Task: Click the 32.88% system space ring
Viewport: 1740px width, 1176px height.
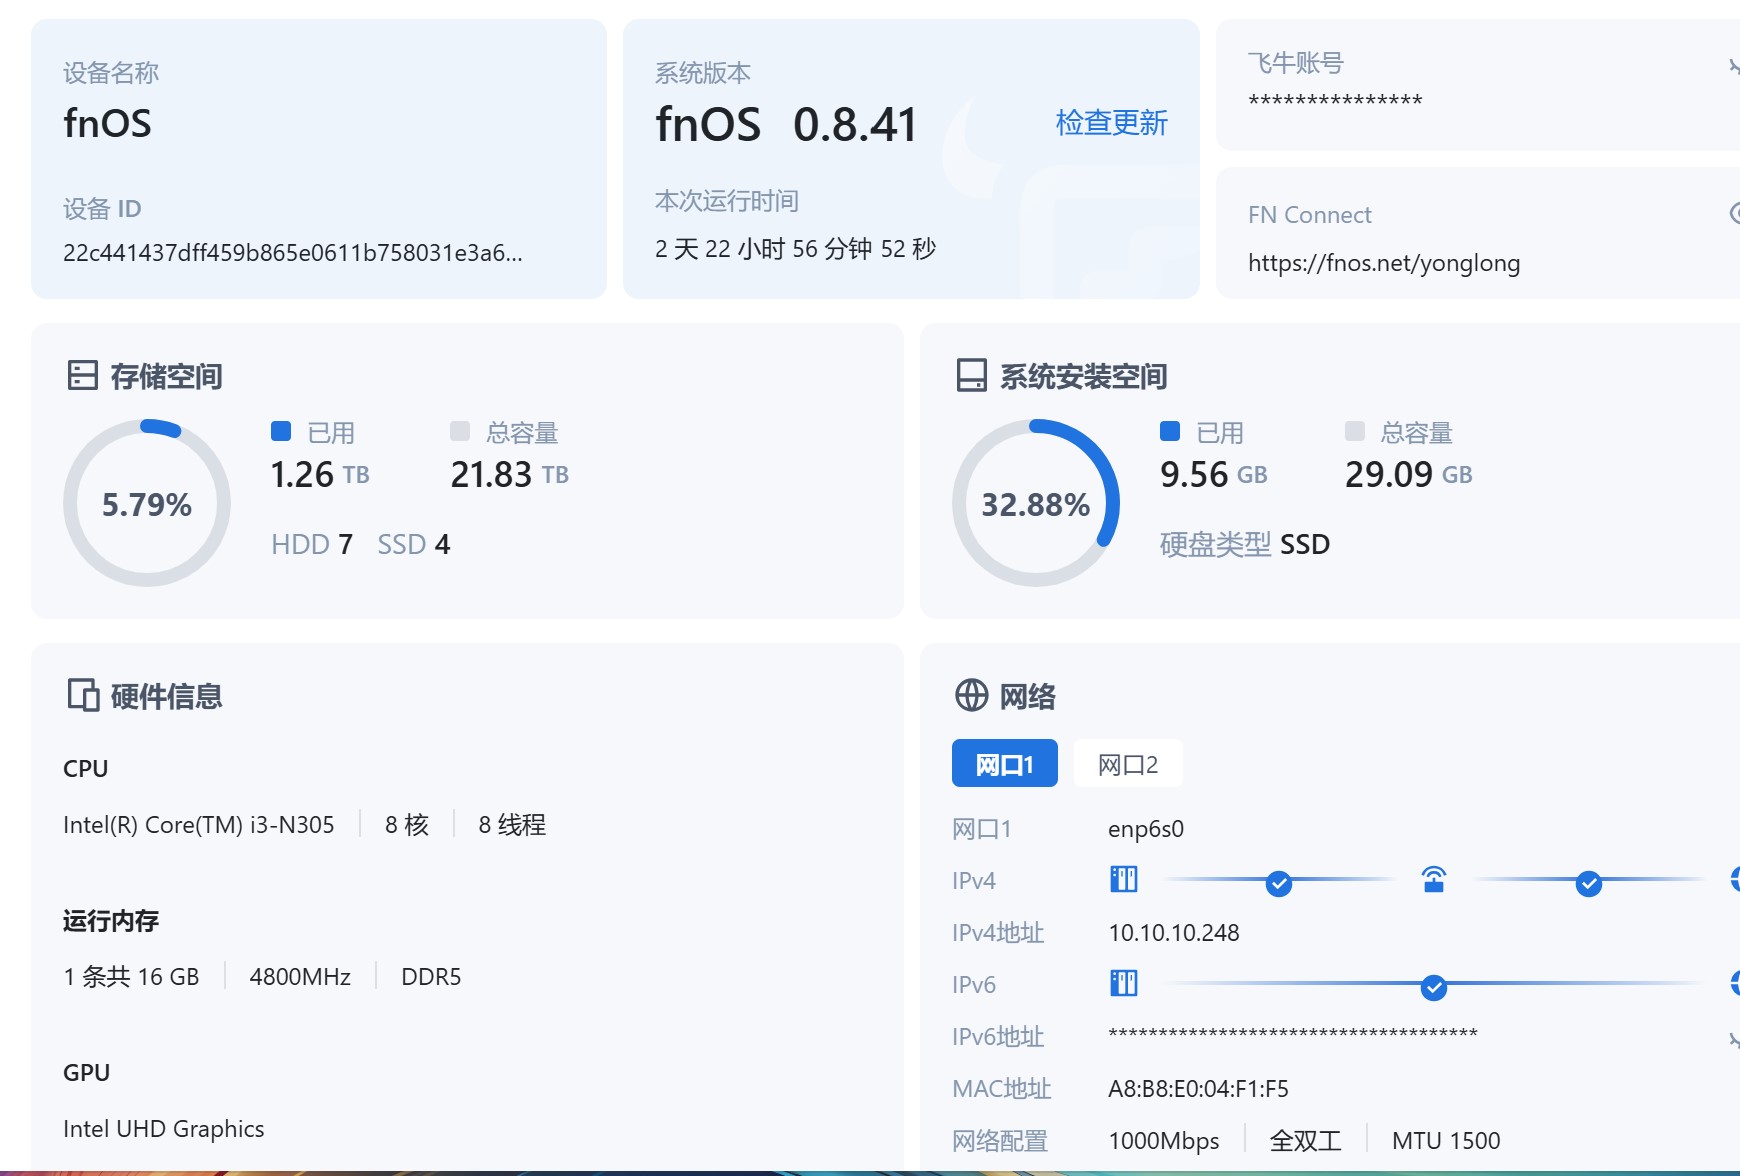Action: point(1036,503)
